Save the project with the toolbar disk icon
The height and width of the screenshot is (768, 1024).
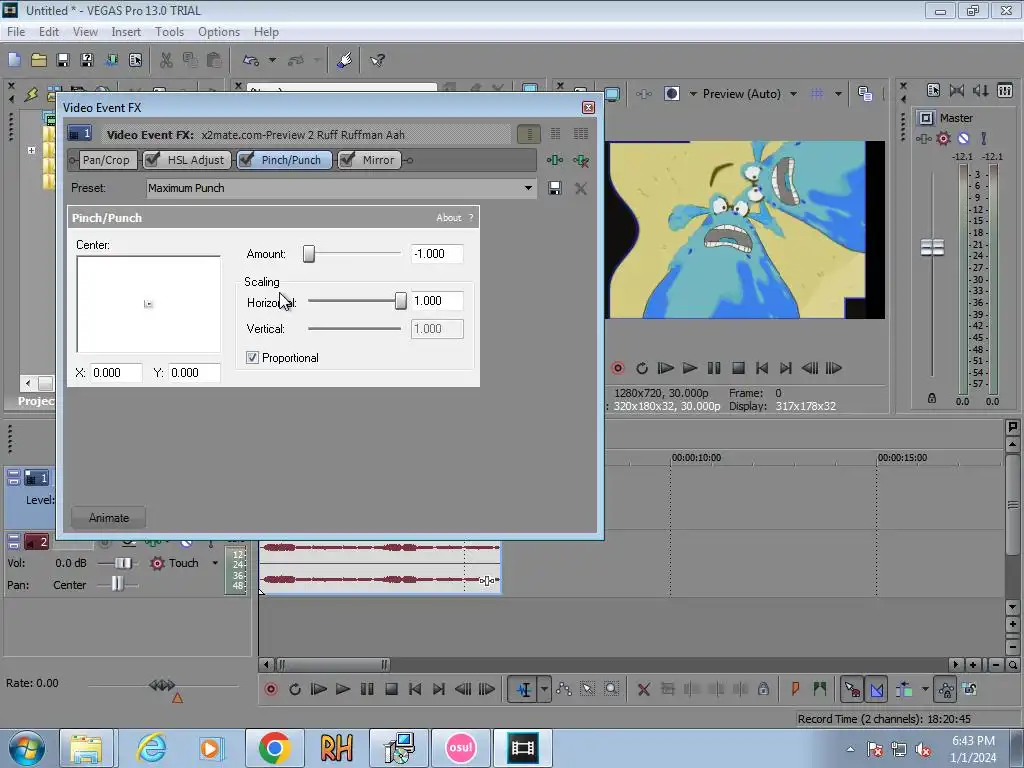(x=63, y=60)
